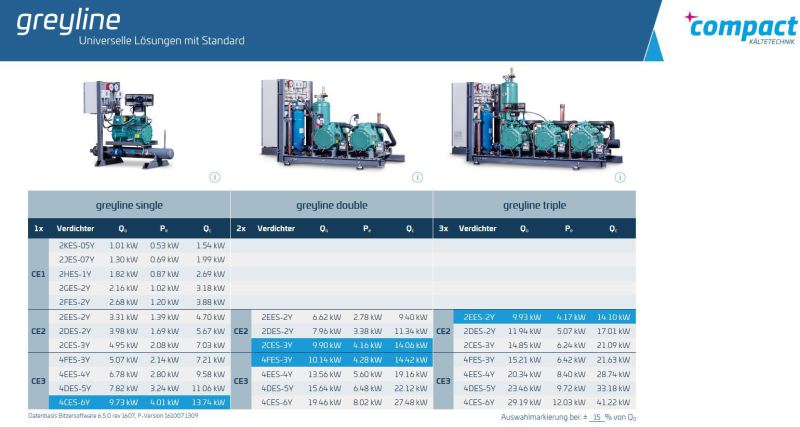
Task: Click 2EES-2Y in the single table
Action: click(x=74, y=317)
